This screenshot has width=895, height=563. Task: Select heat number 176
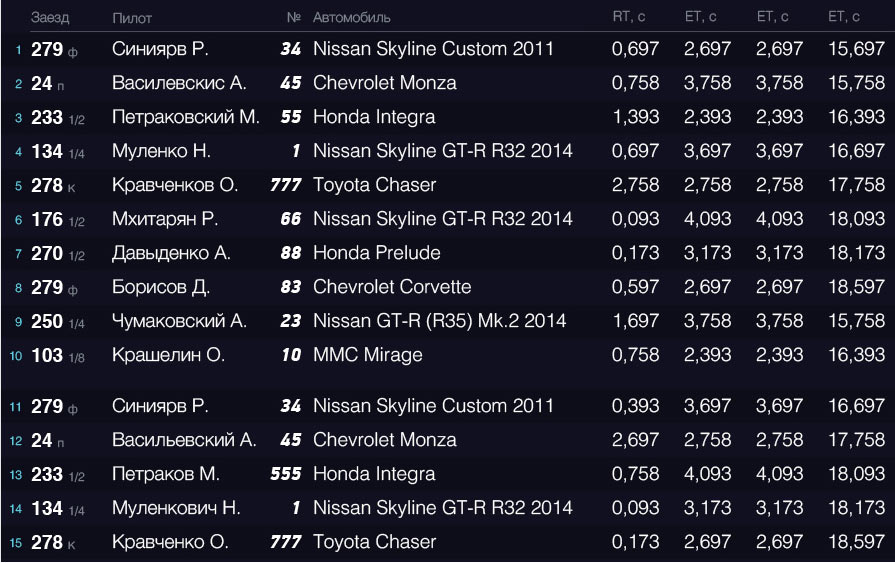[x=47, y=219]
